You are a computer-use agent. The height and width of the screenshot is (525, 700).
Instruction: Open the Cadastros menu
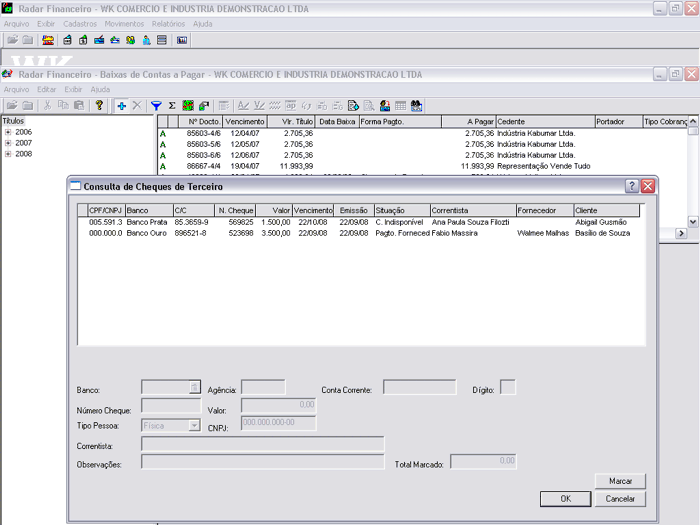[x=80, y=23]
